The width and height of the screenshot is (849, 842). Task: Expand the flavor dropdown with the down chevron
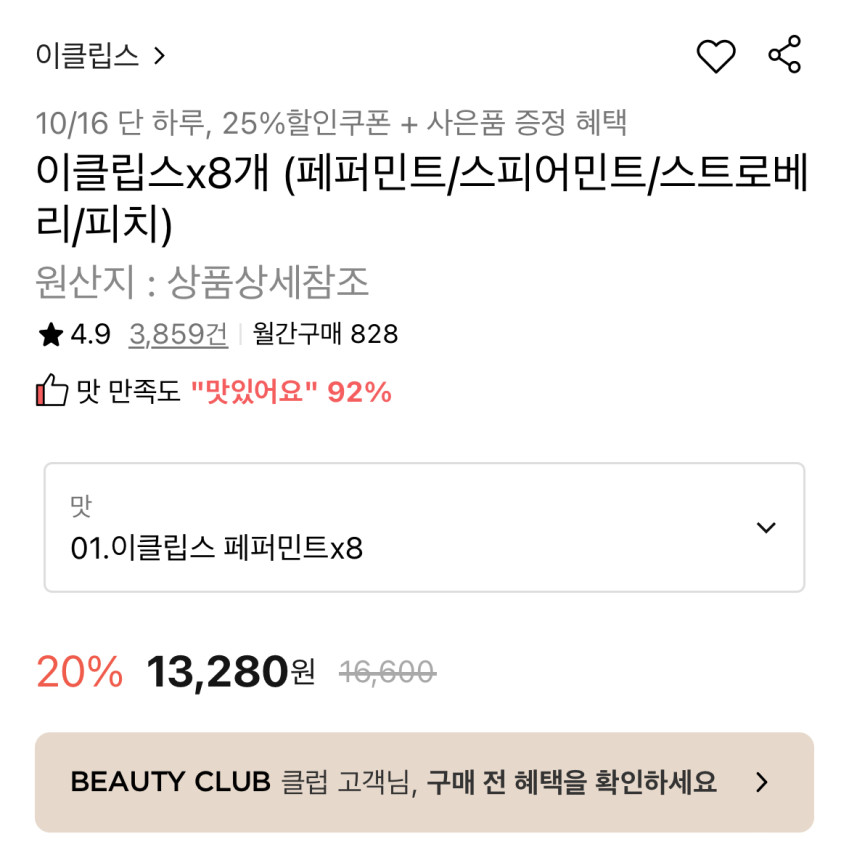click(766, 527)
